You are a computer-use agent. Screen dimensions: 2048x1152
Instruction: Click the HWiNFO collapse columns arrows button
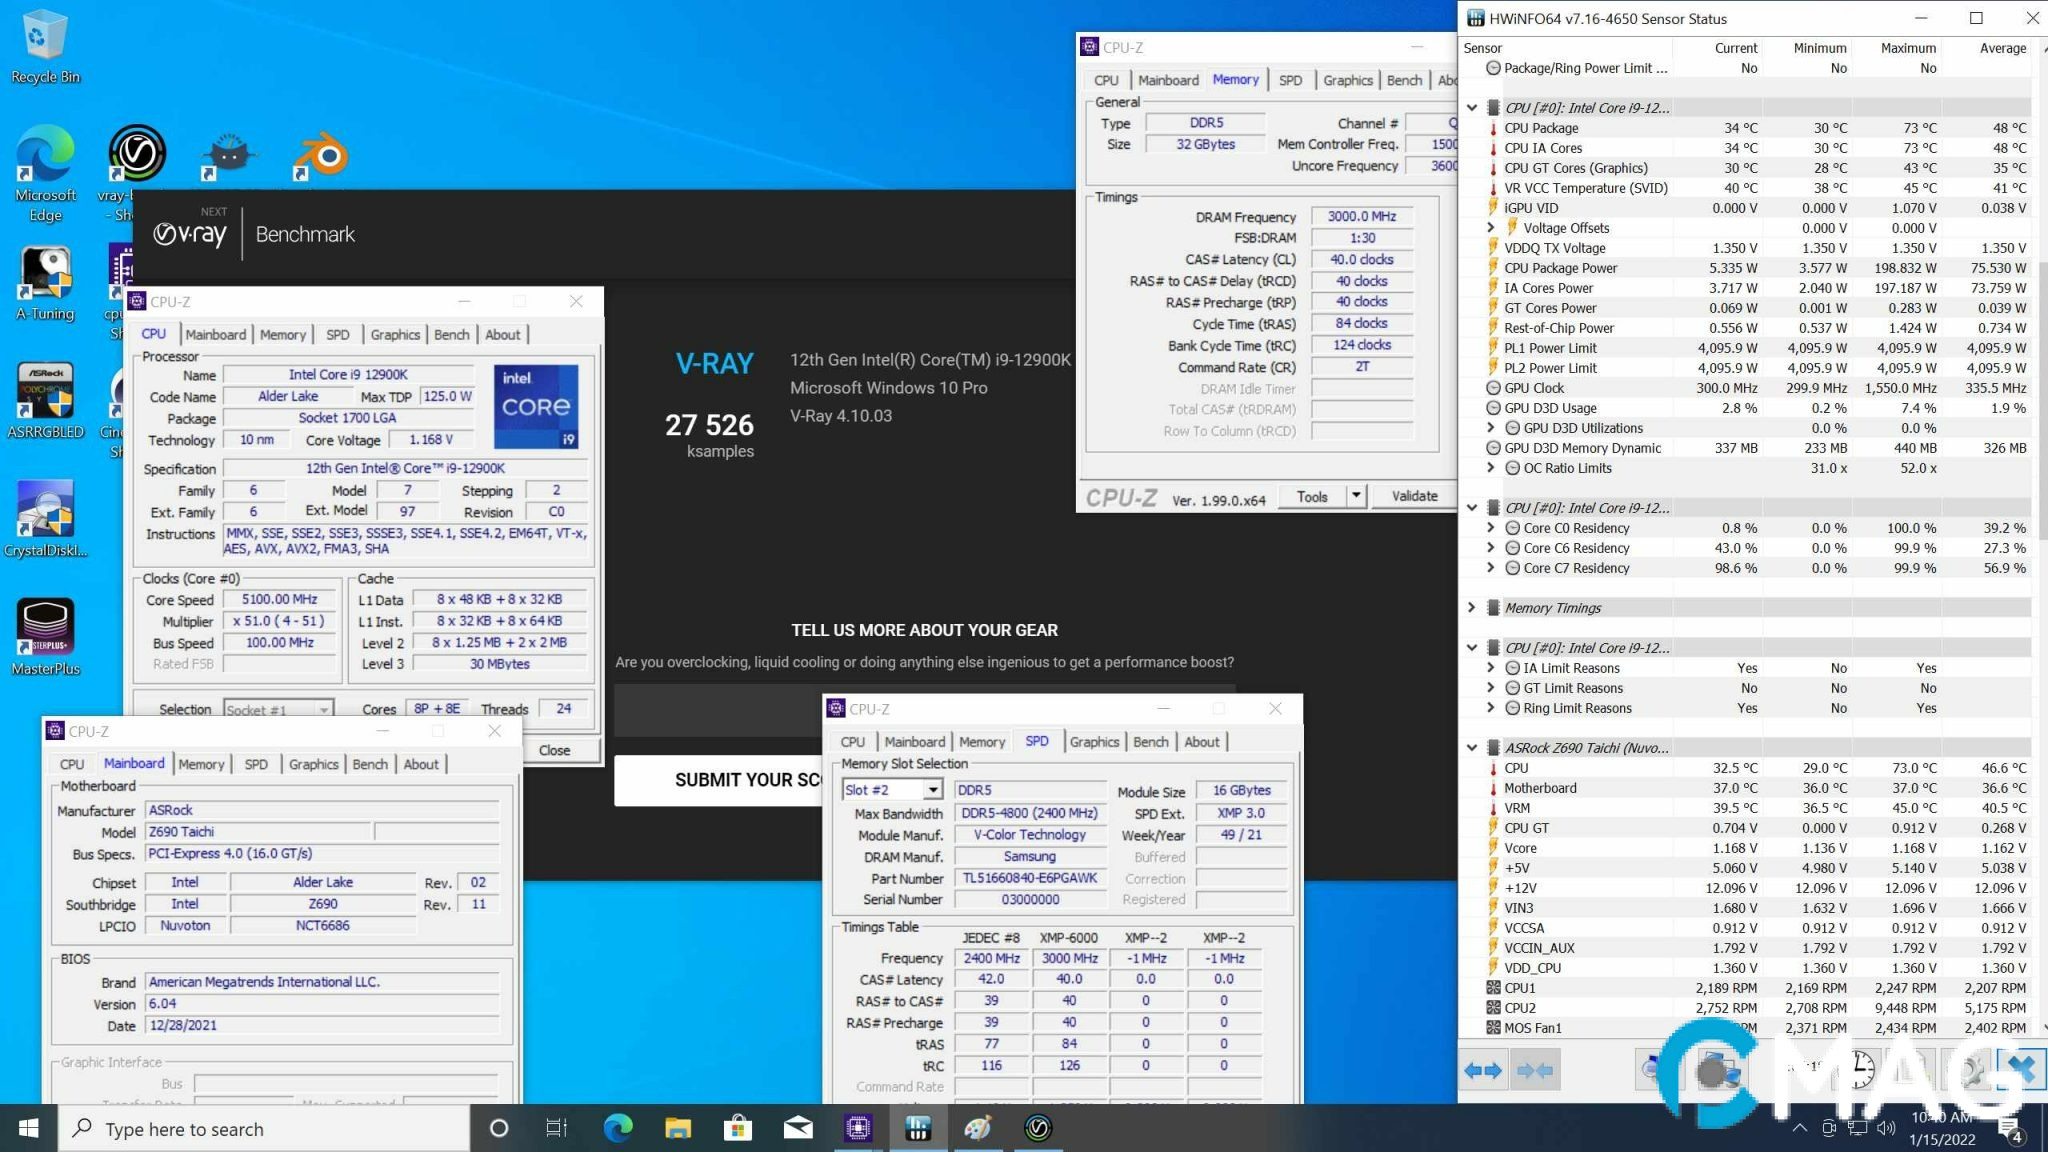(x=1535, y=1070)
